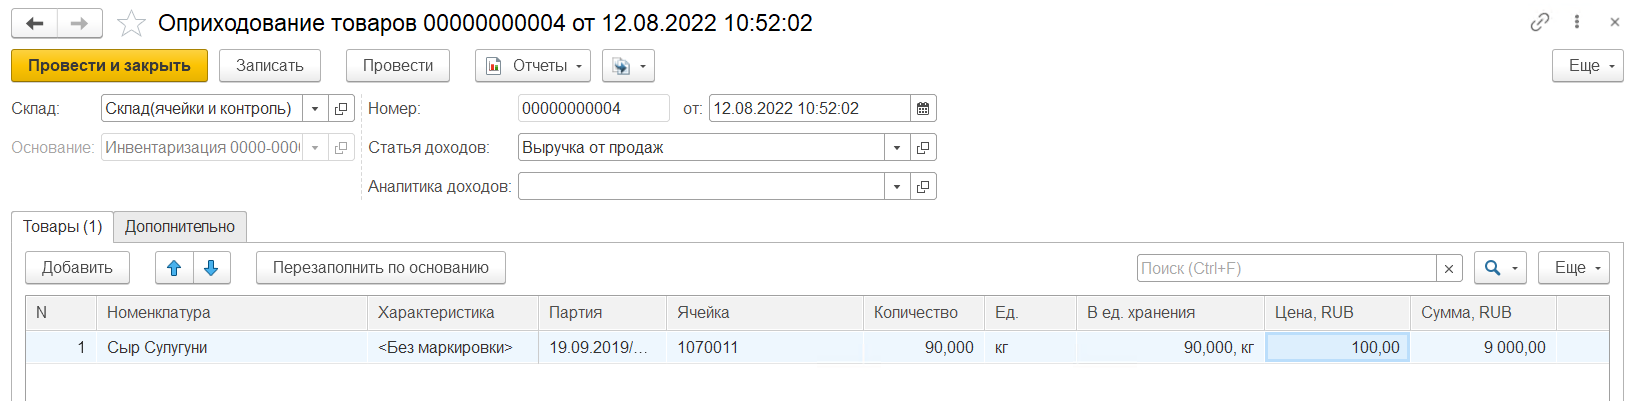Click Перезаполнить по основанию button
The width and height of the screenshot is (1628, 401).
(380, 268)
